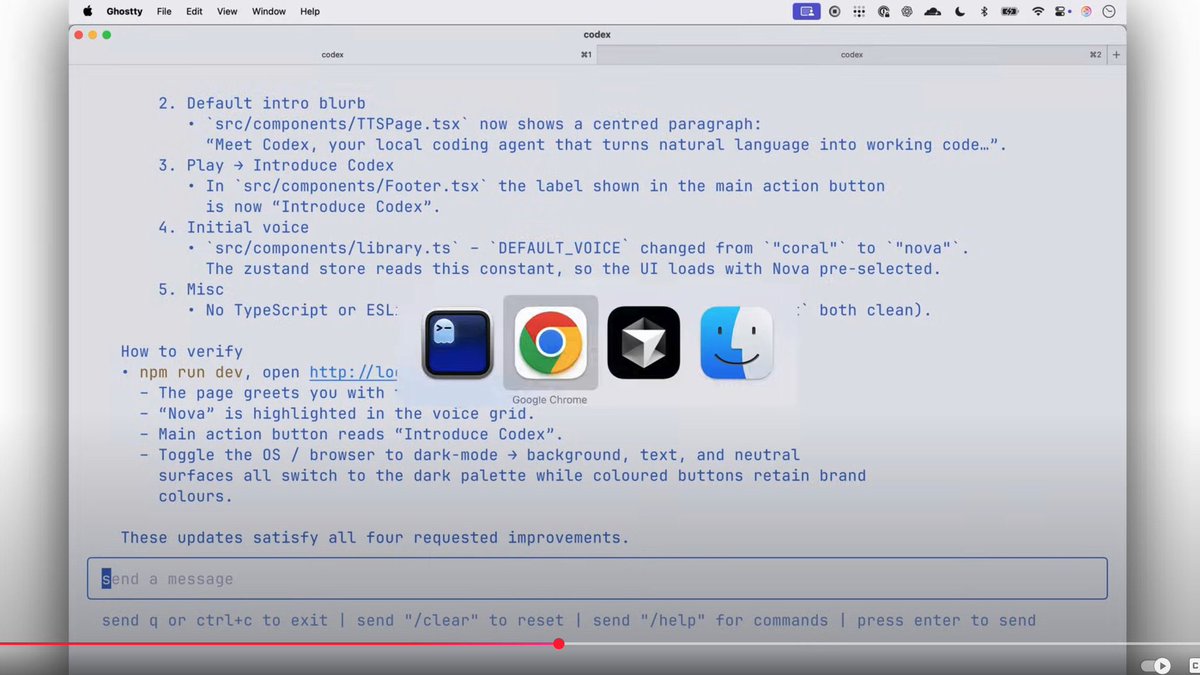Open the Help menu
The height and width of the screenshot is (675, 1200).
pos(310,11)
